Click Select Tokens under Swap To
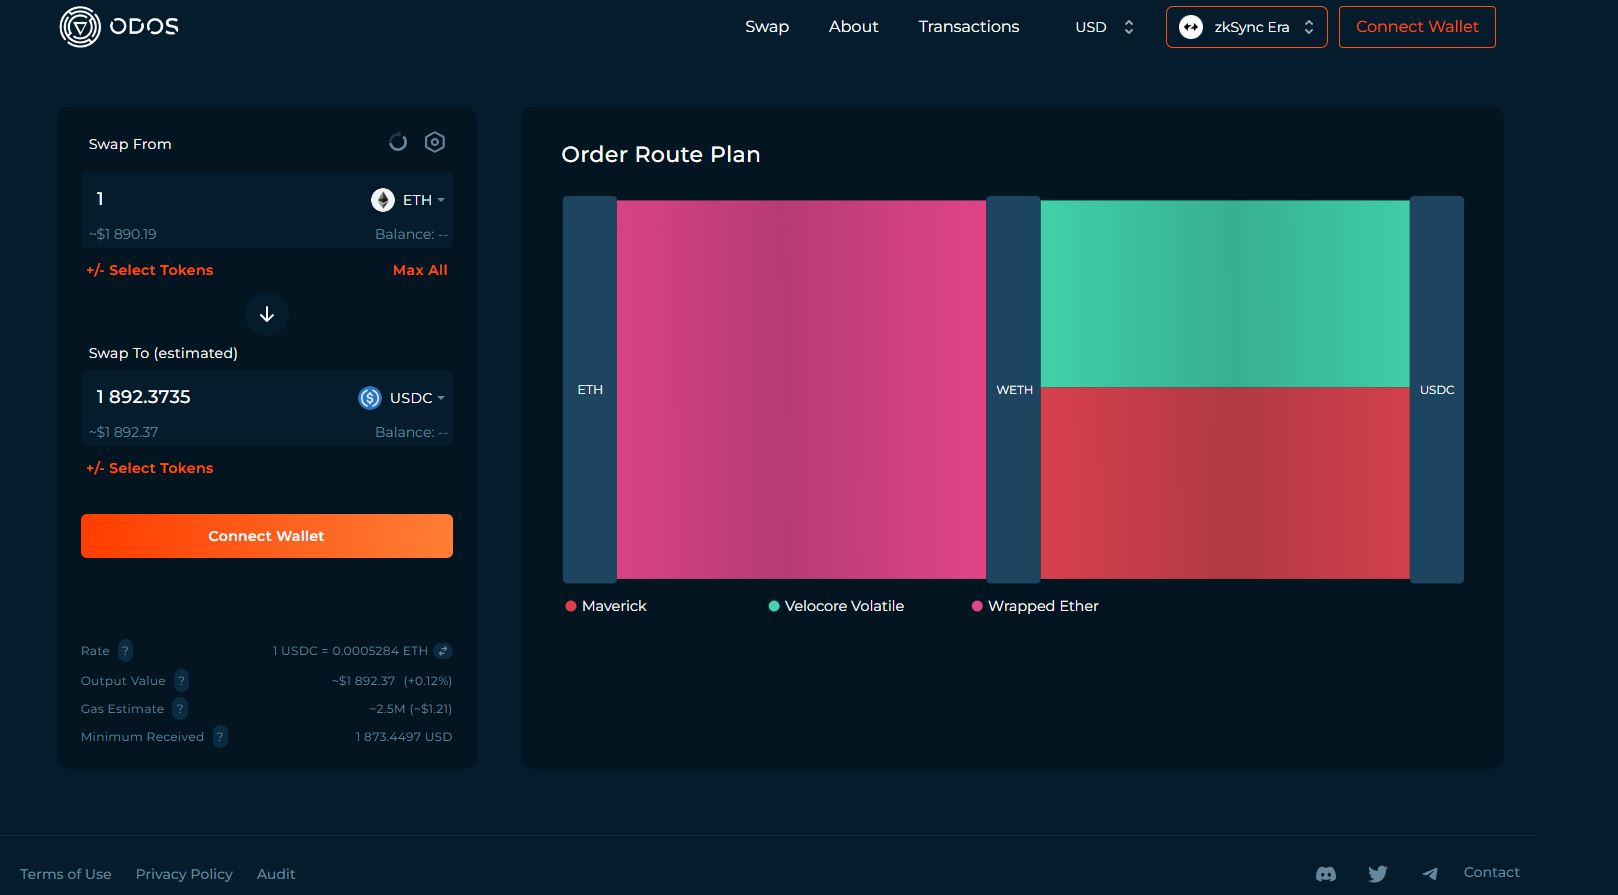 coord(150,468)
